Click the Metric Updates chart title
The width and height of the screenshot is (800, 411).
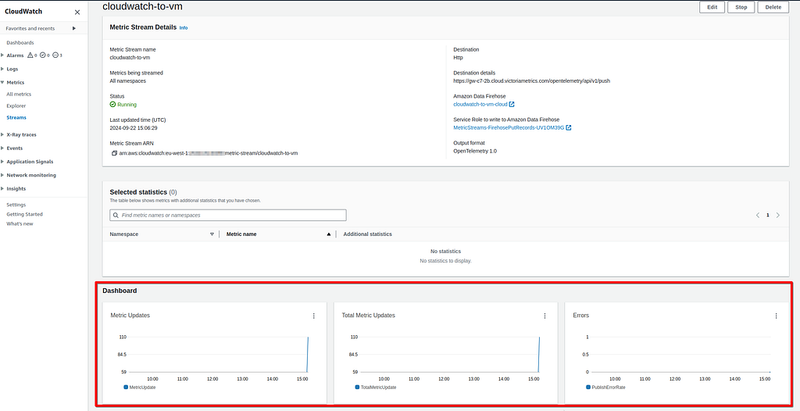130,316
